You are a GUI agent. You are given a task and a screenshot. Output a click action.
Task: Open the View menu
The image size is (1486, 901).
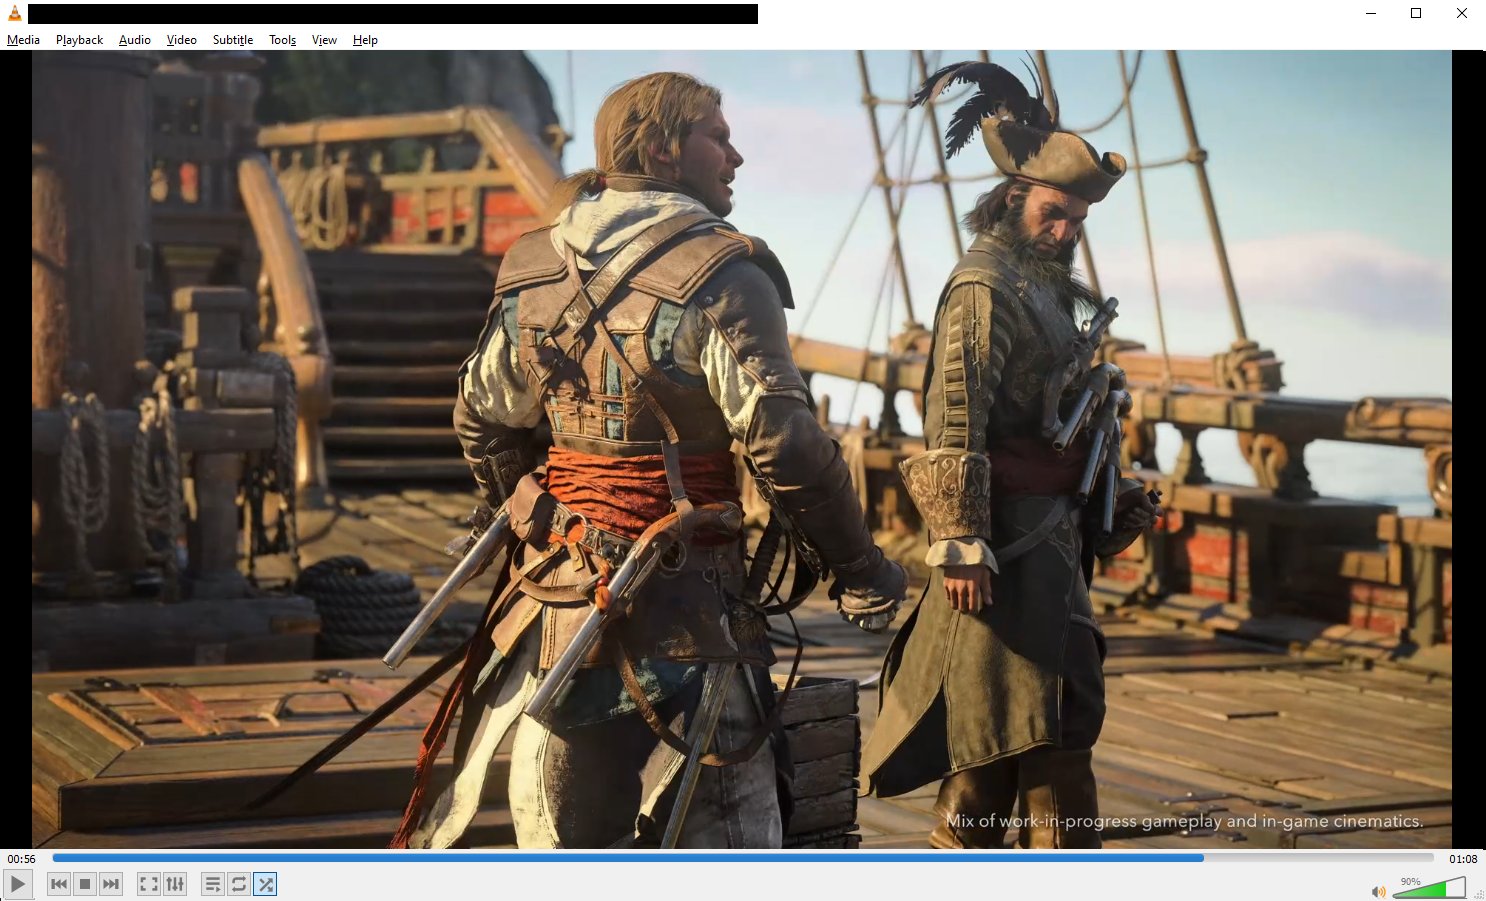[324, 40]
